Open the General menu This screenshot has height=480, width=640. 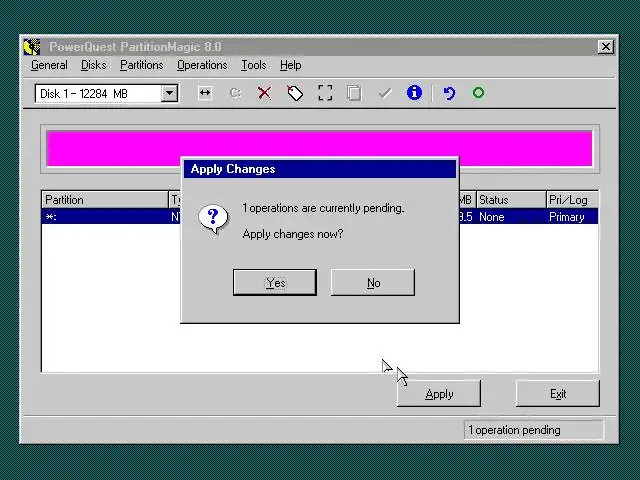pos(49,65)
